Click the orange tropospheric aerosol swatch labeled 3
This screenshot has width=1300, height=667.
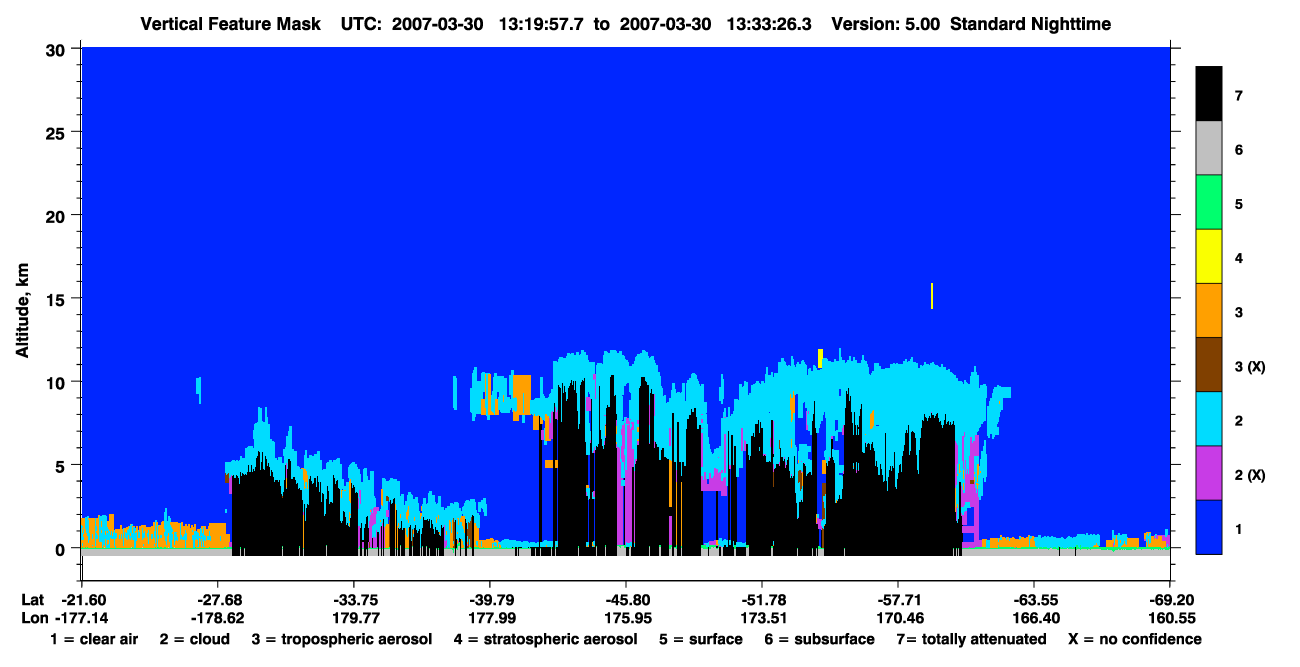(x=1209, y=311)
